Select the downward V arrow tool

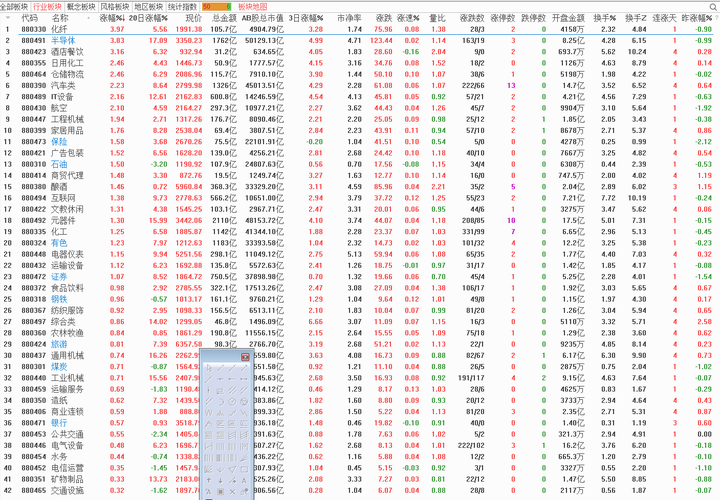pyautogui.click(x=220, y=469)
